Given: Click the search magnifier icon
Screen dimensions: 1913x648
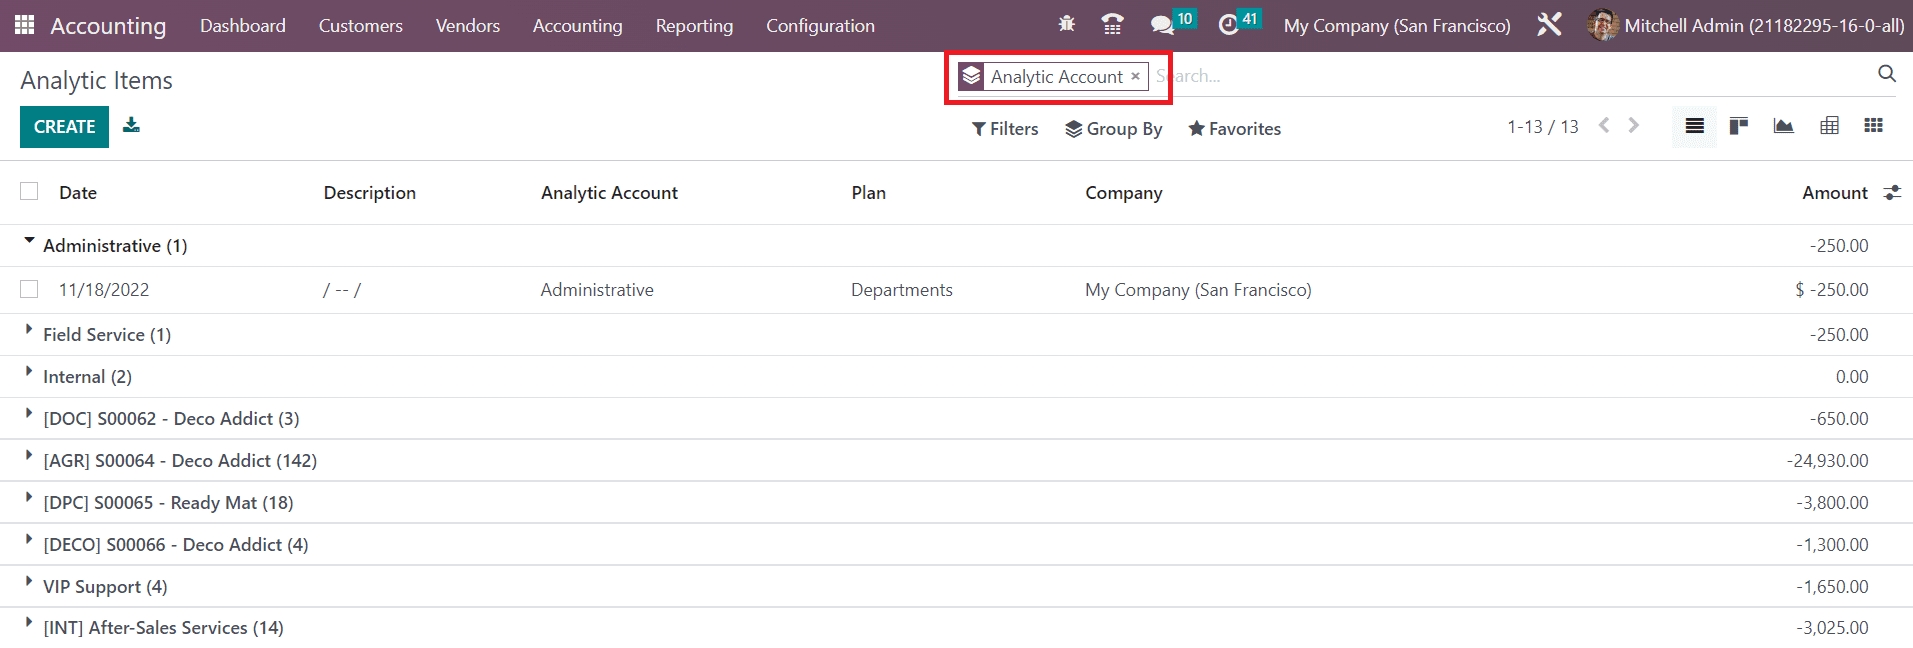Looking at the screenshot, I should (1886, 74).
